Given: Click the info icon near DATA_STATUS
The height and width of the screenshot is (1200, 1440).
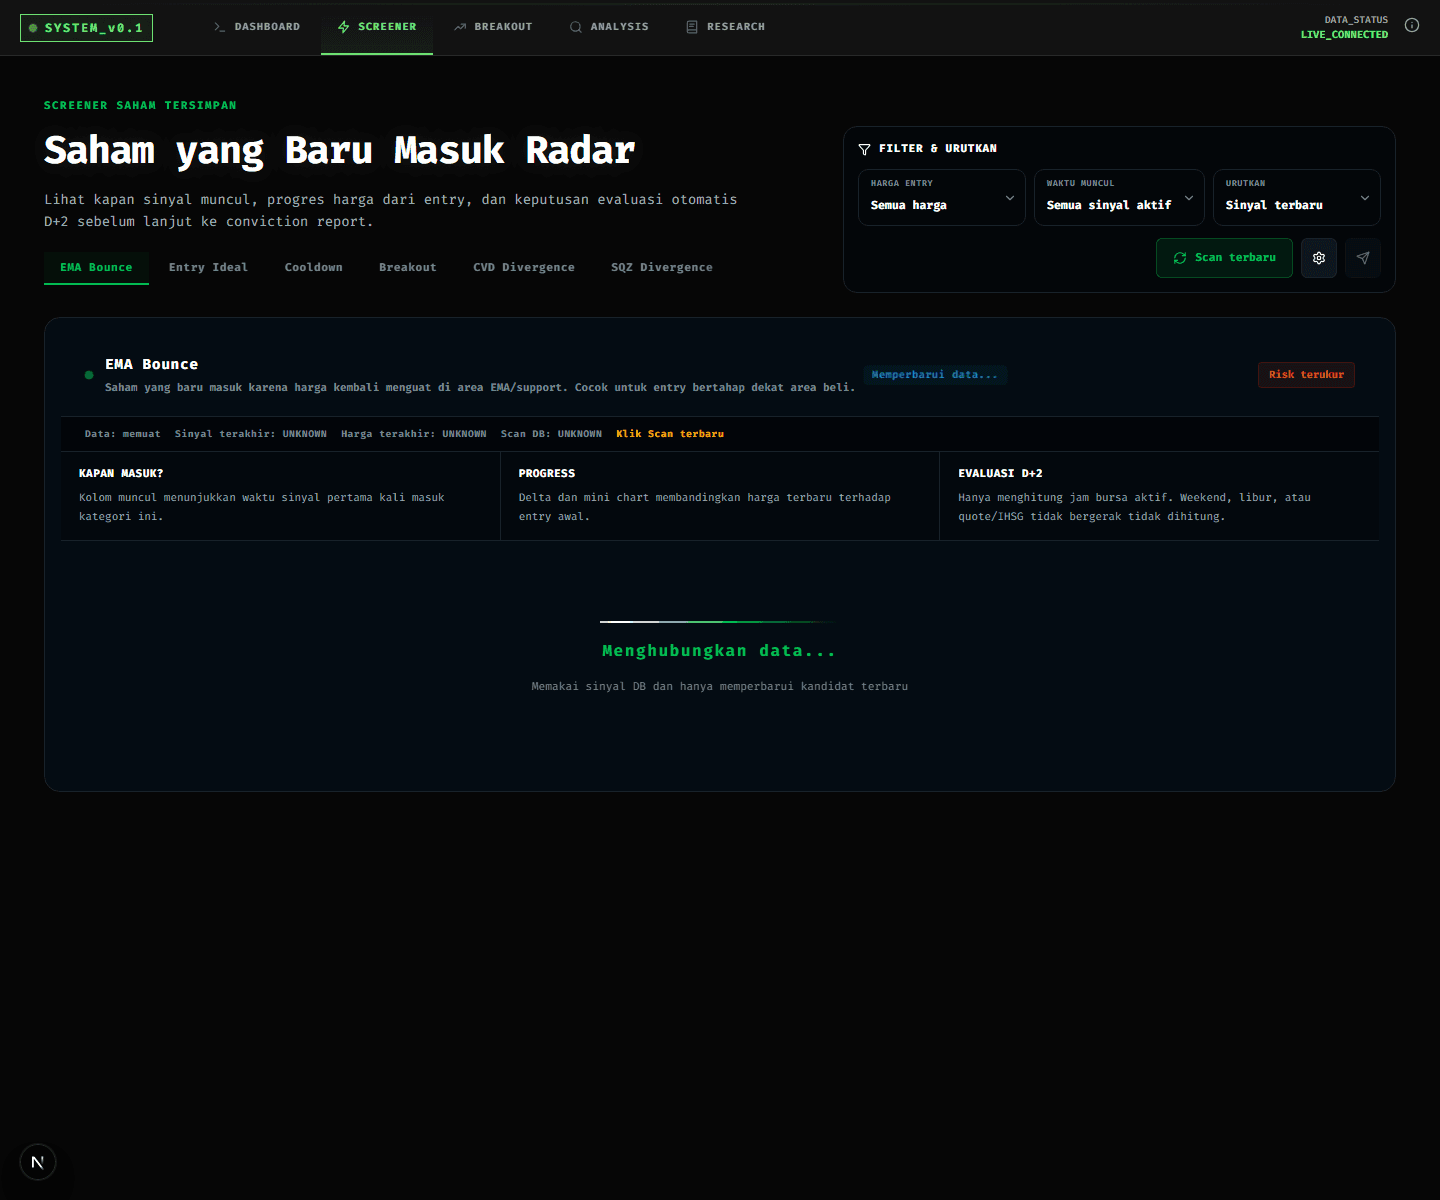Looking at the screenshot, I should 1412,25.
